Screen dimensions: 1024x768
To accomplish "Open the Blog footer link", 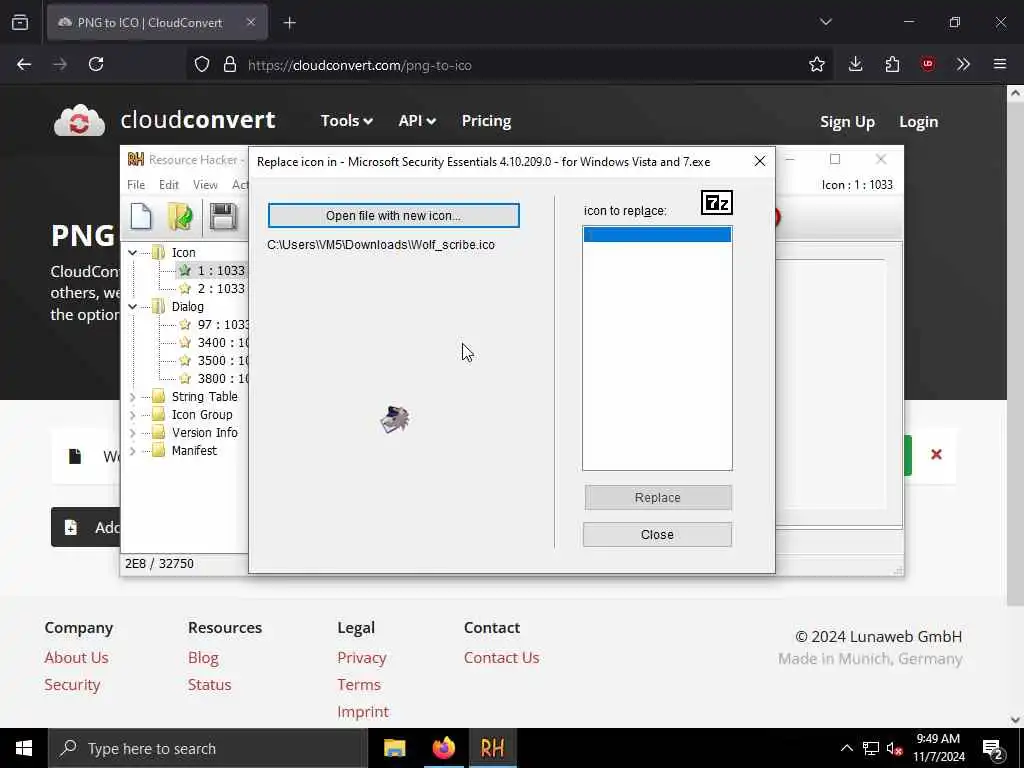I will pos(203,658).
